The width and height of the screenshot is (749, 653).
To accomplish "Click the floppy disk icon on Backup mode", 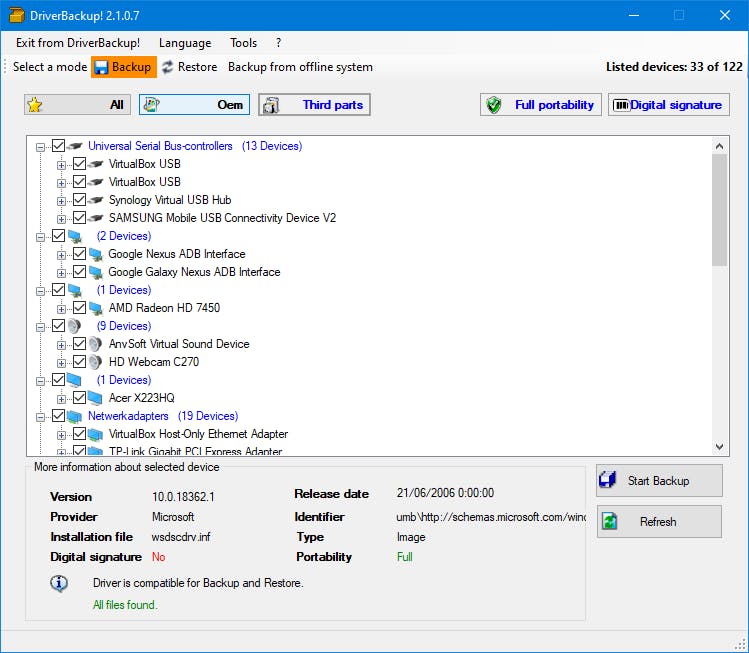I will click(x=101, y=67).
